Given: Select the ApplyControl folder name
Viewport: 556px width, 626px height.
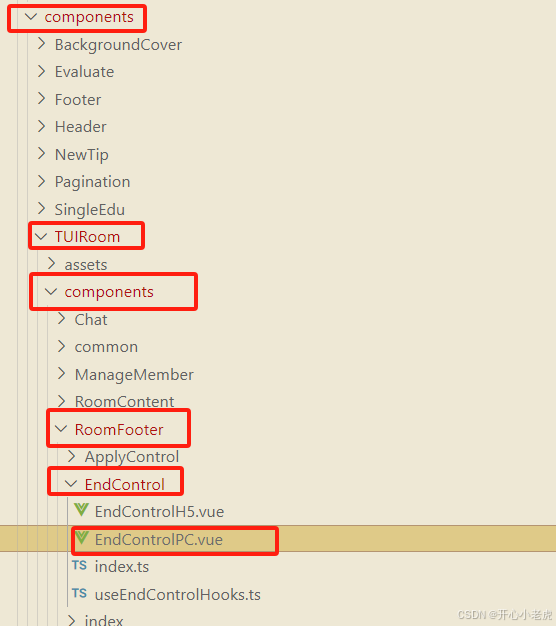Looking at the screenshot, I should coord(132,457).
